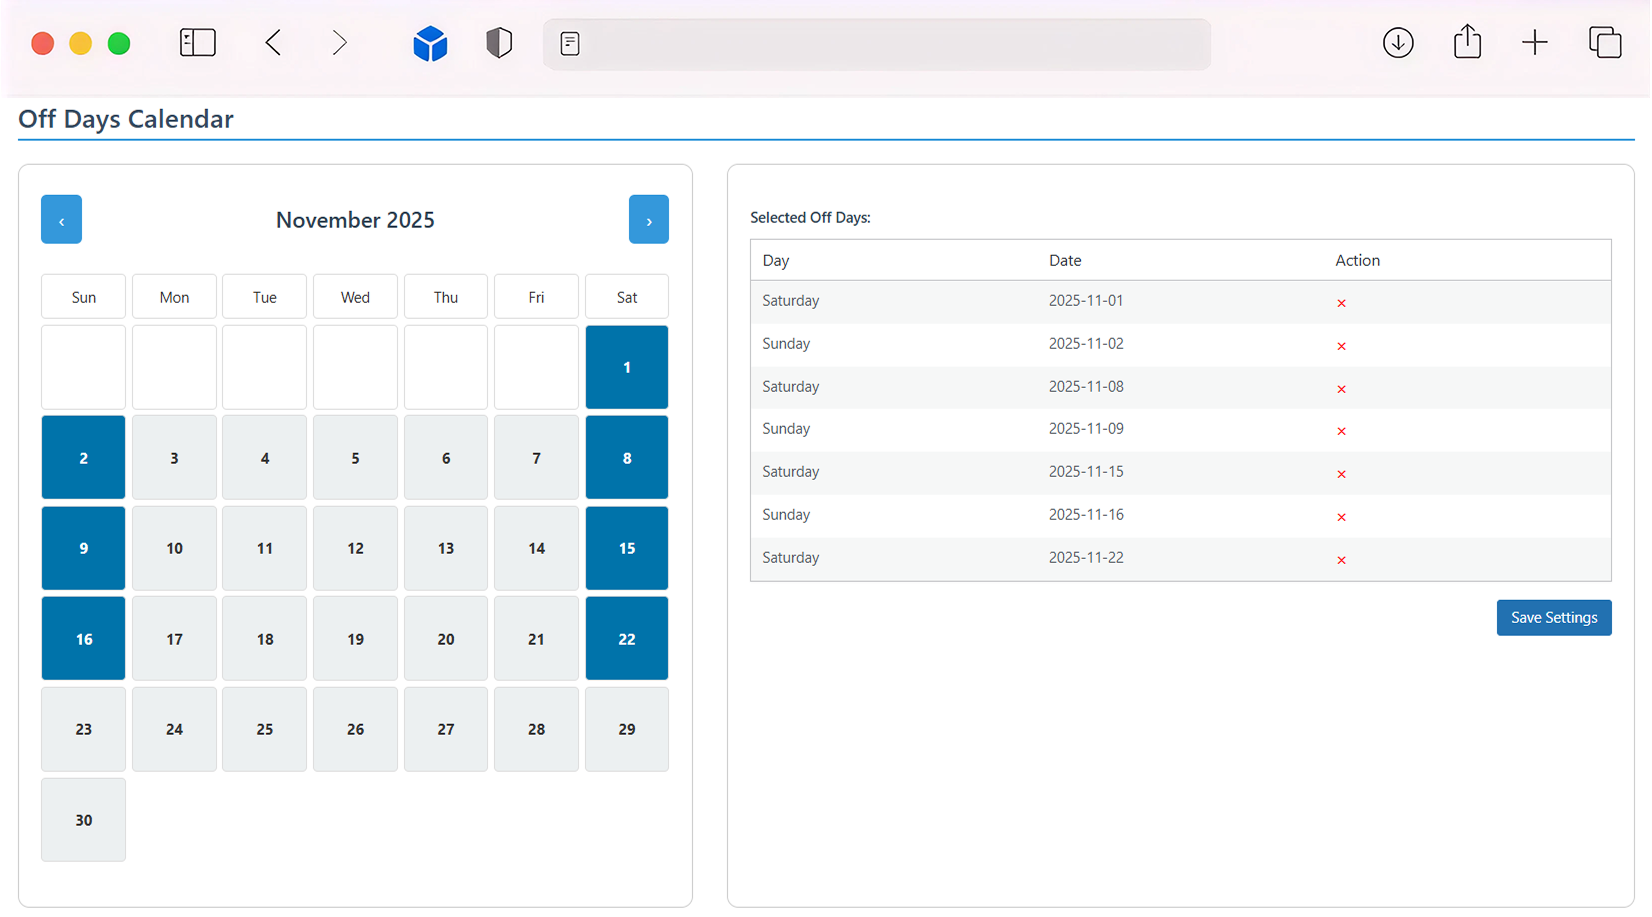
Task: Go to the previous month
Action: click(61, 220)
